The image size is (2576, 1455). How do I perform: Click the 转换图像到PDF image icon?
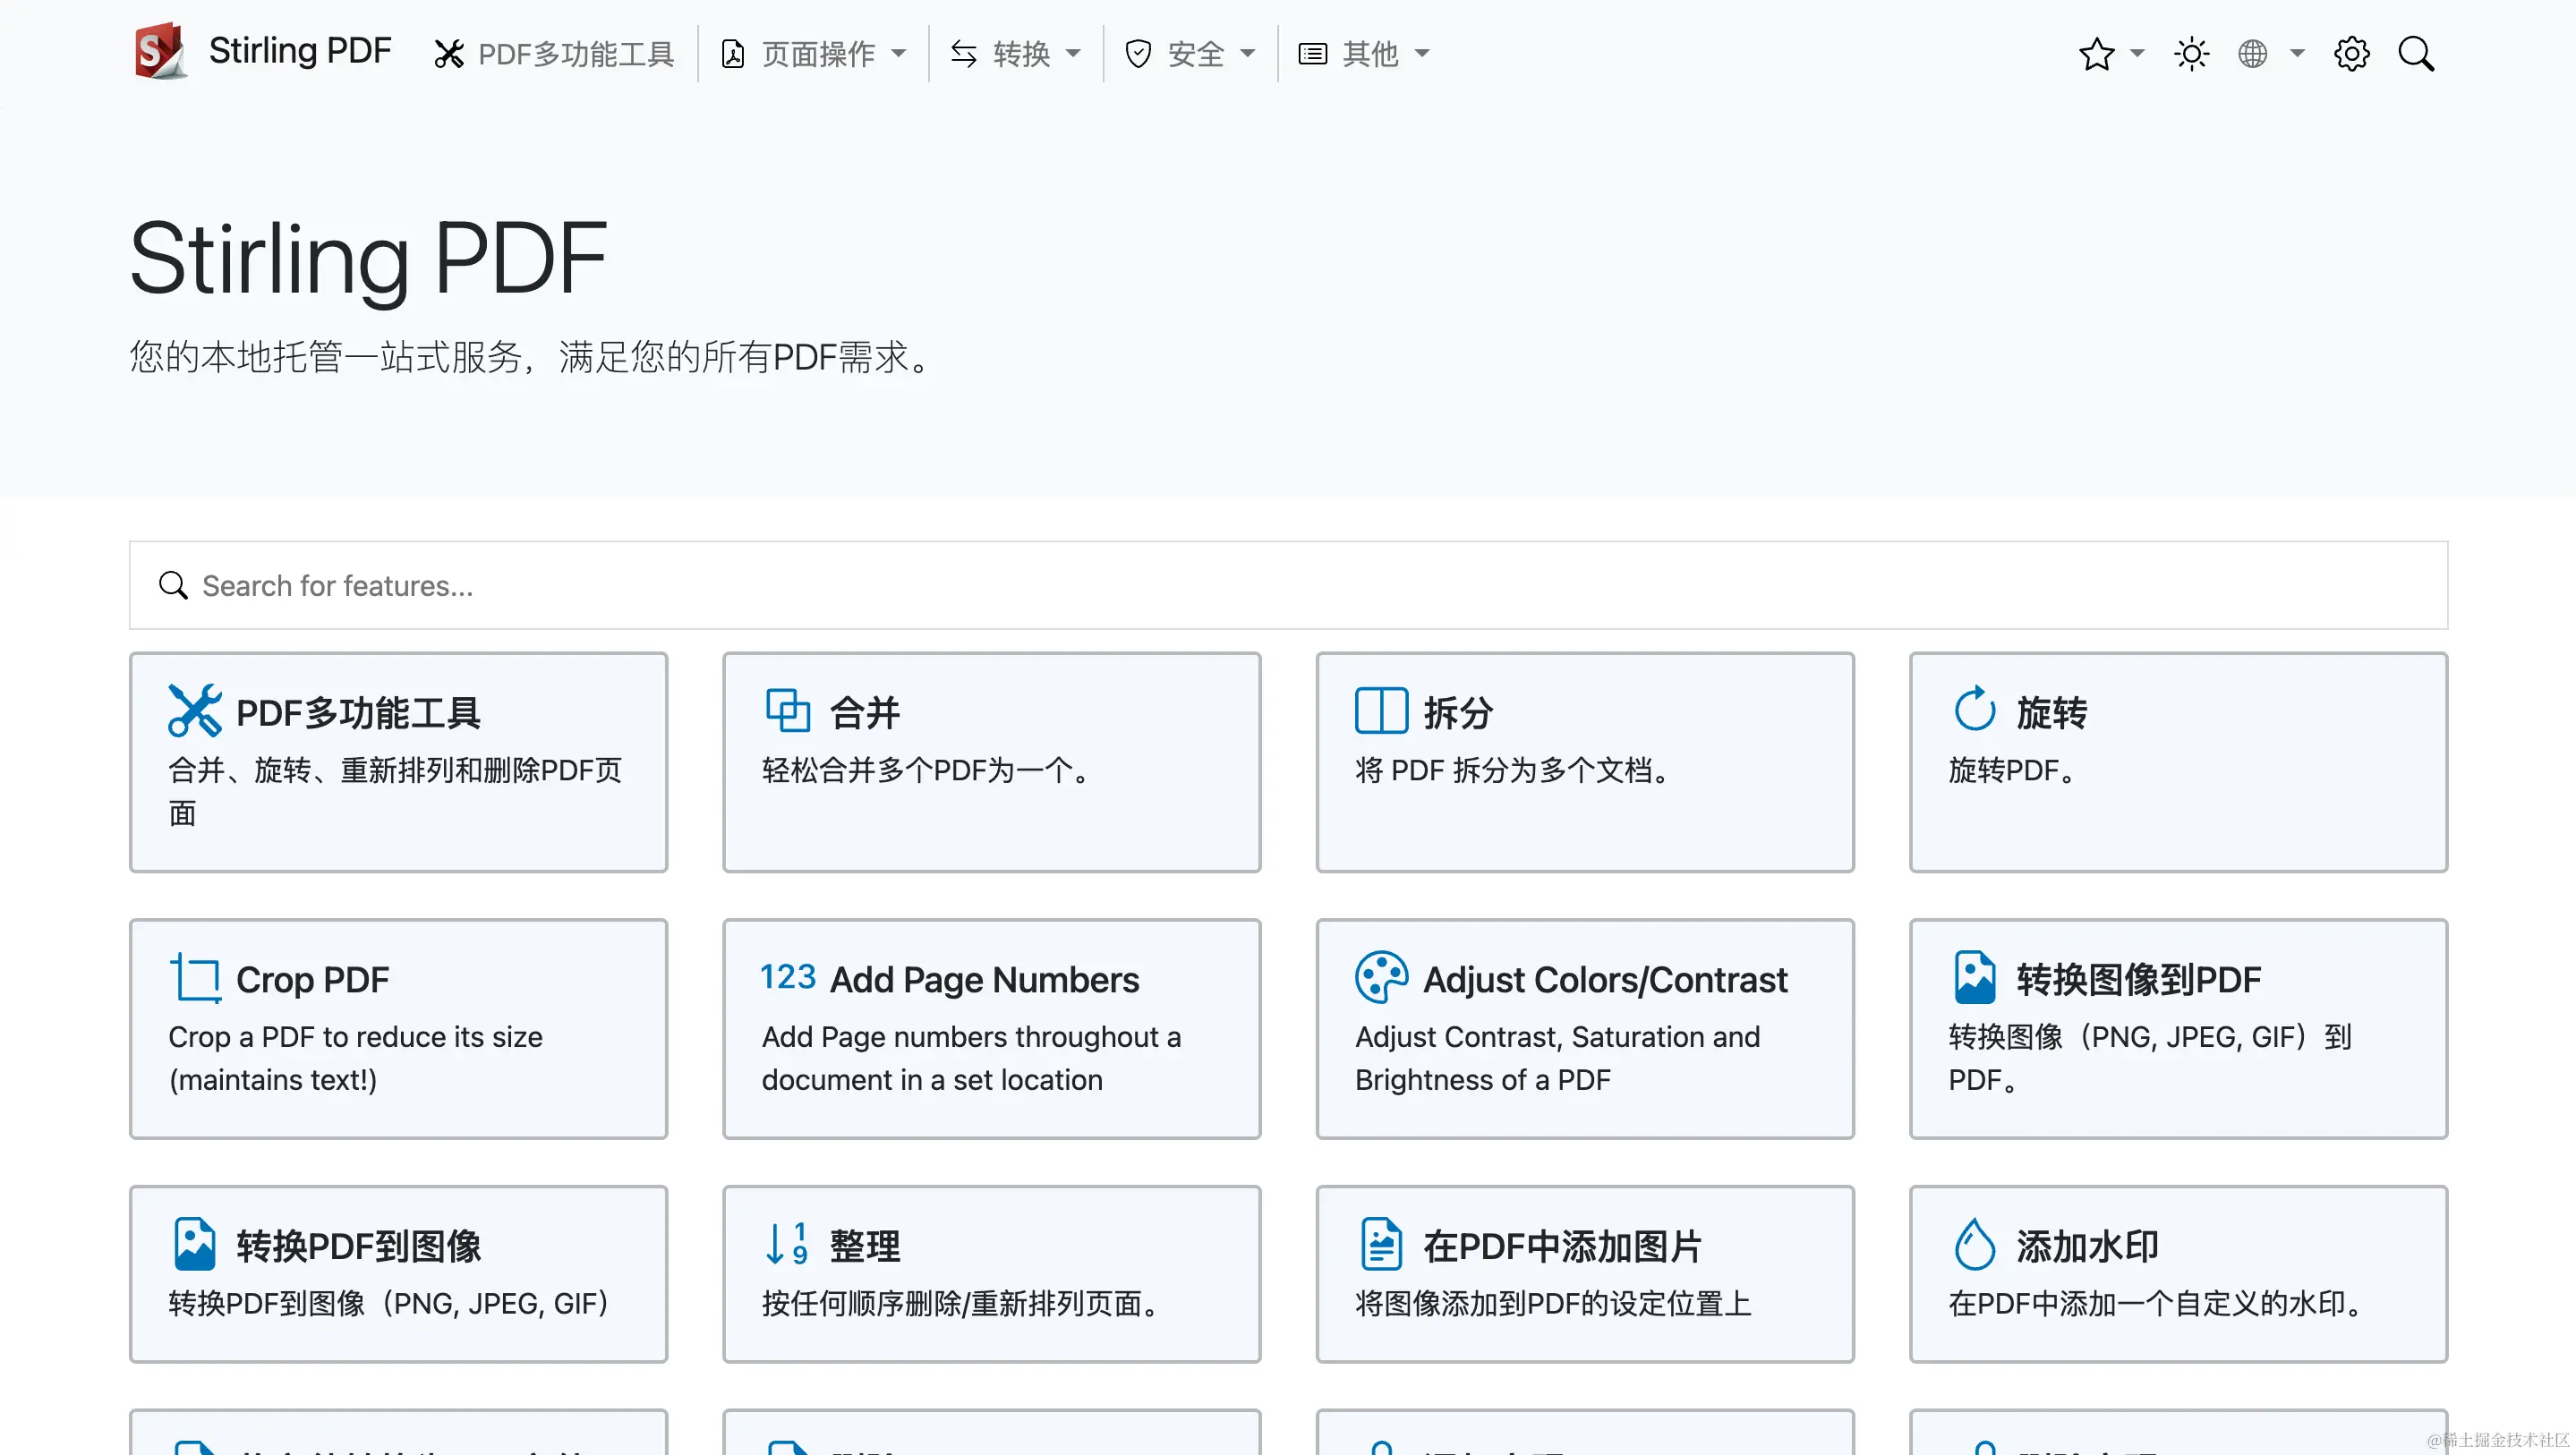pos(1974,977)
